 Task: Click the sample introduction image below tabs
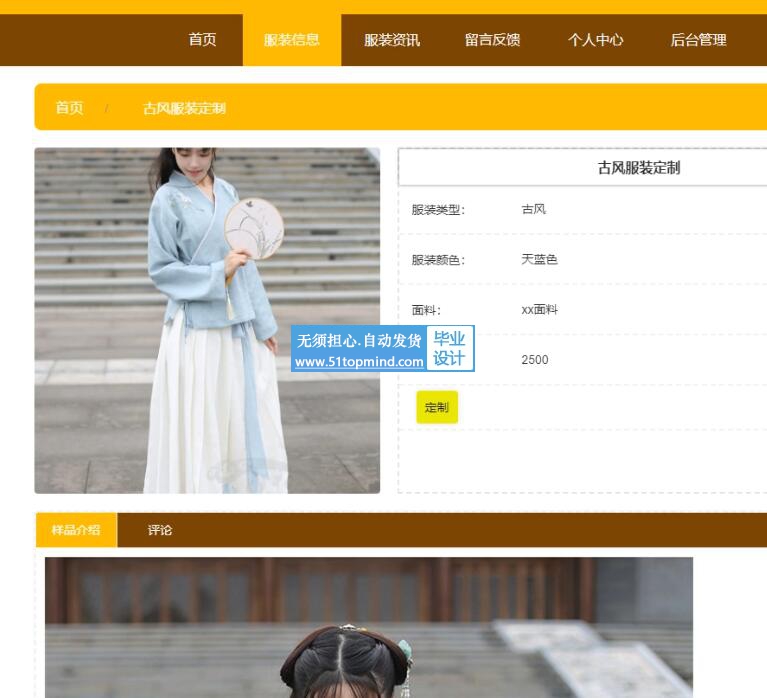click(x=369, y=628)
